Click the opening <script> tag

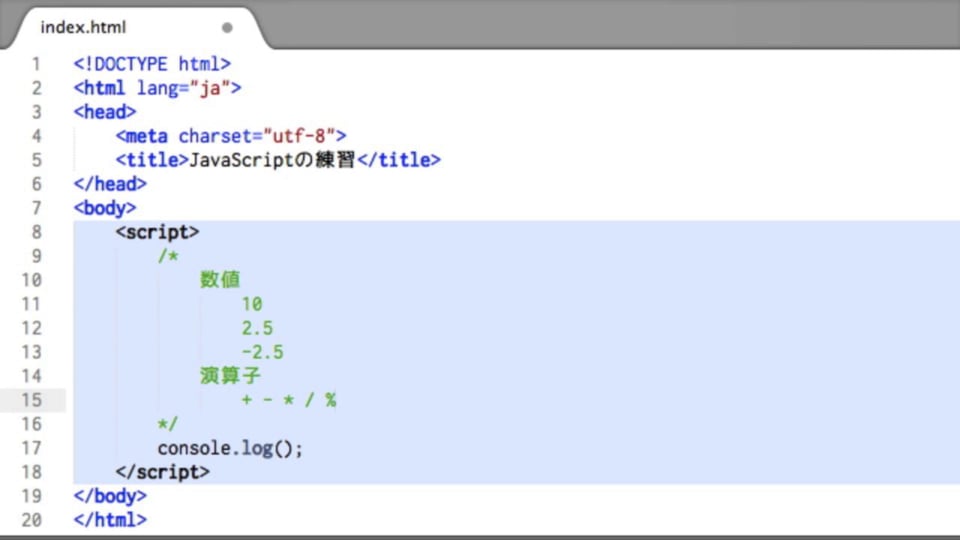pos(157,232)
